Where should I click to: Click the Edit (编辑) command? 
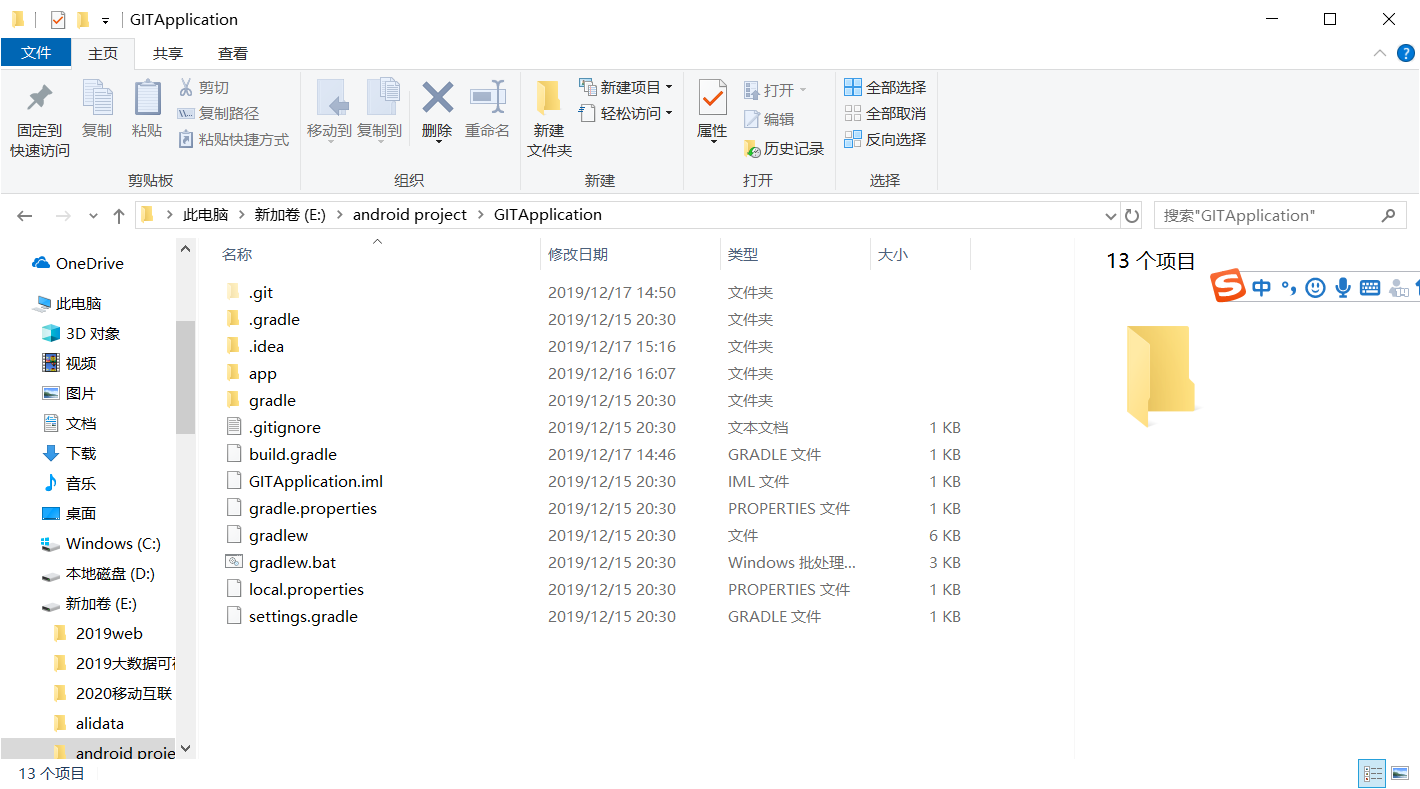tap(769, 119)
